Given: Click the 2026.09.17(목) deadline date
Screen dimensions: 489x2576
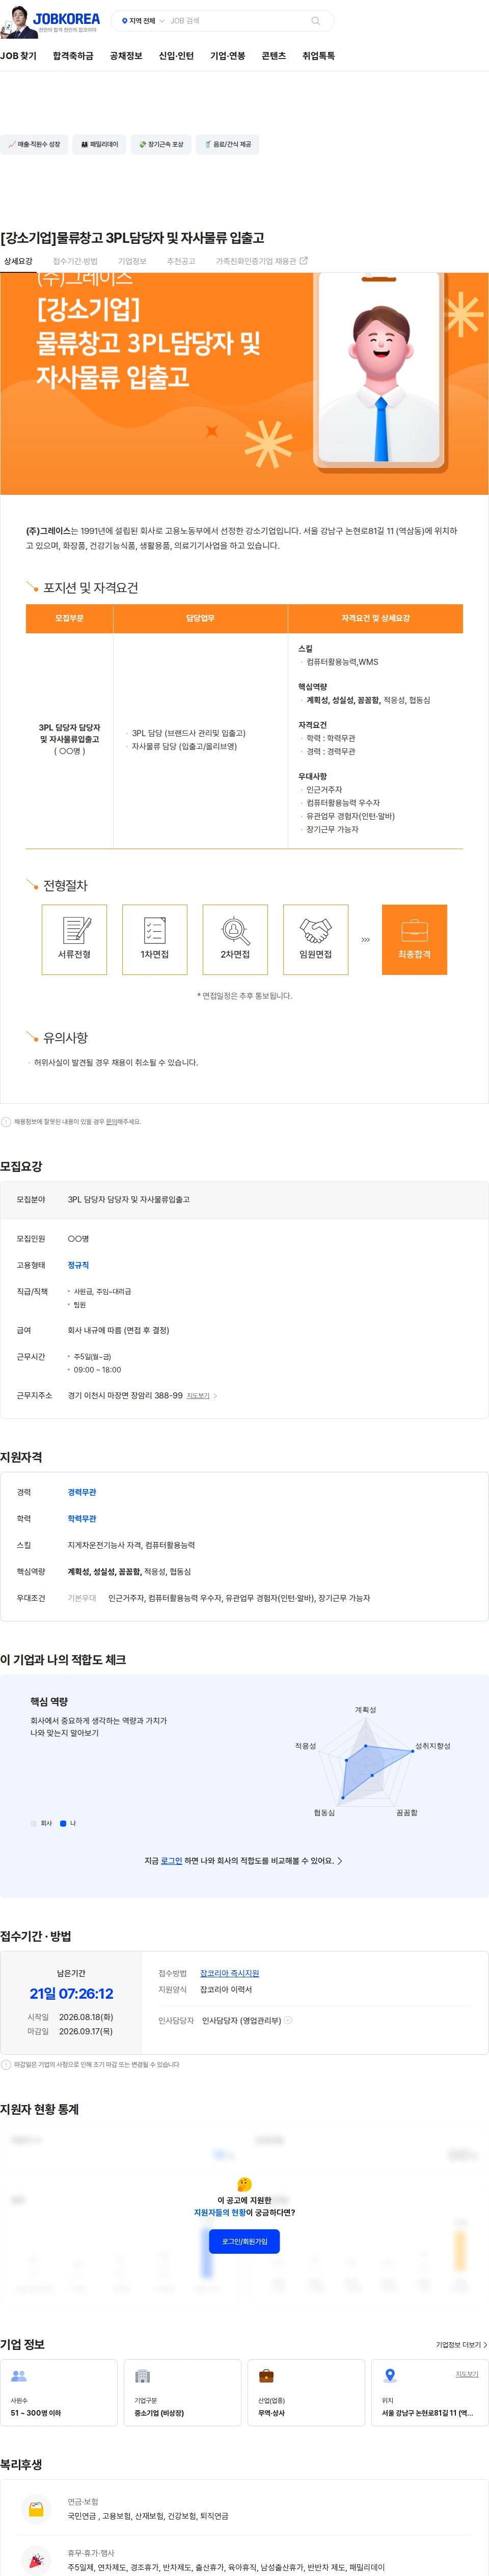Looking at the screenshot, I should click(x=86, y=2031).
